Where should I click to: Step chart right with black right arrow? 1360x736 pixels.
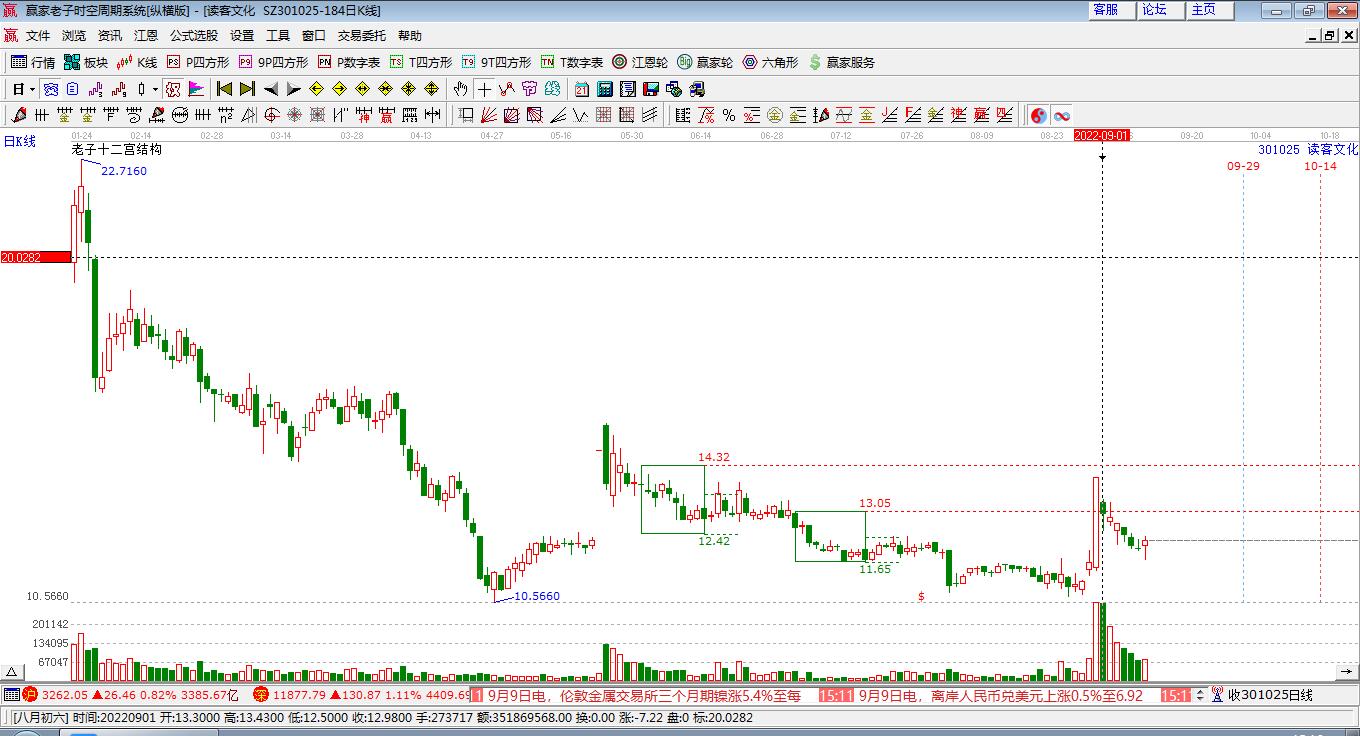point(293,89)
